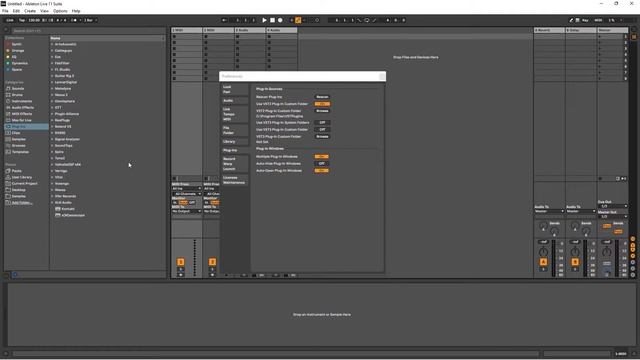Open the 1 Bar quantization dropdown
The height and width of the screenshot is (360, 640).
click(x=91, y=20)
